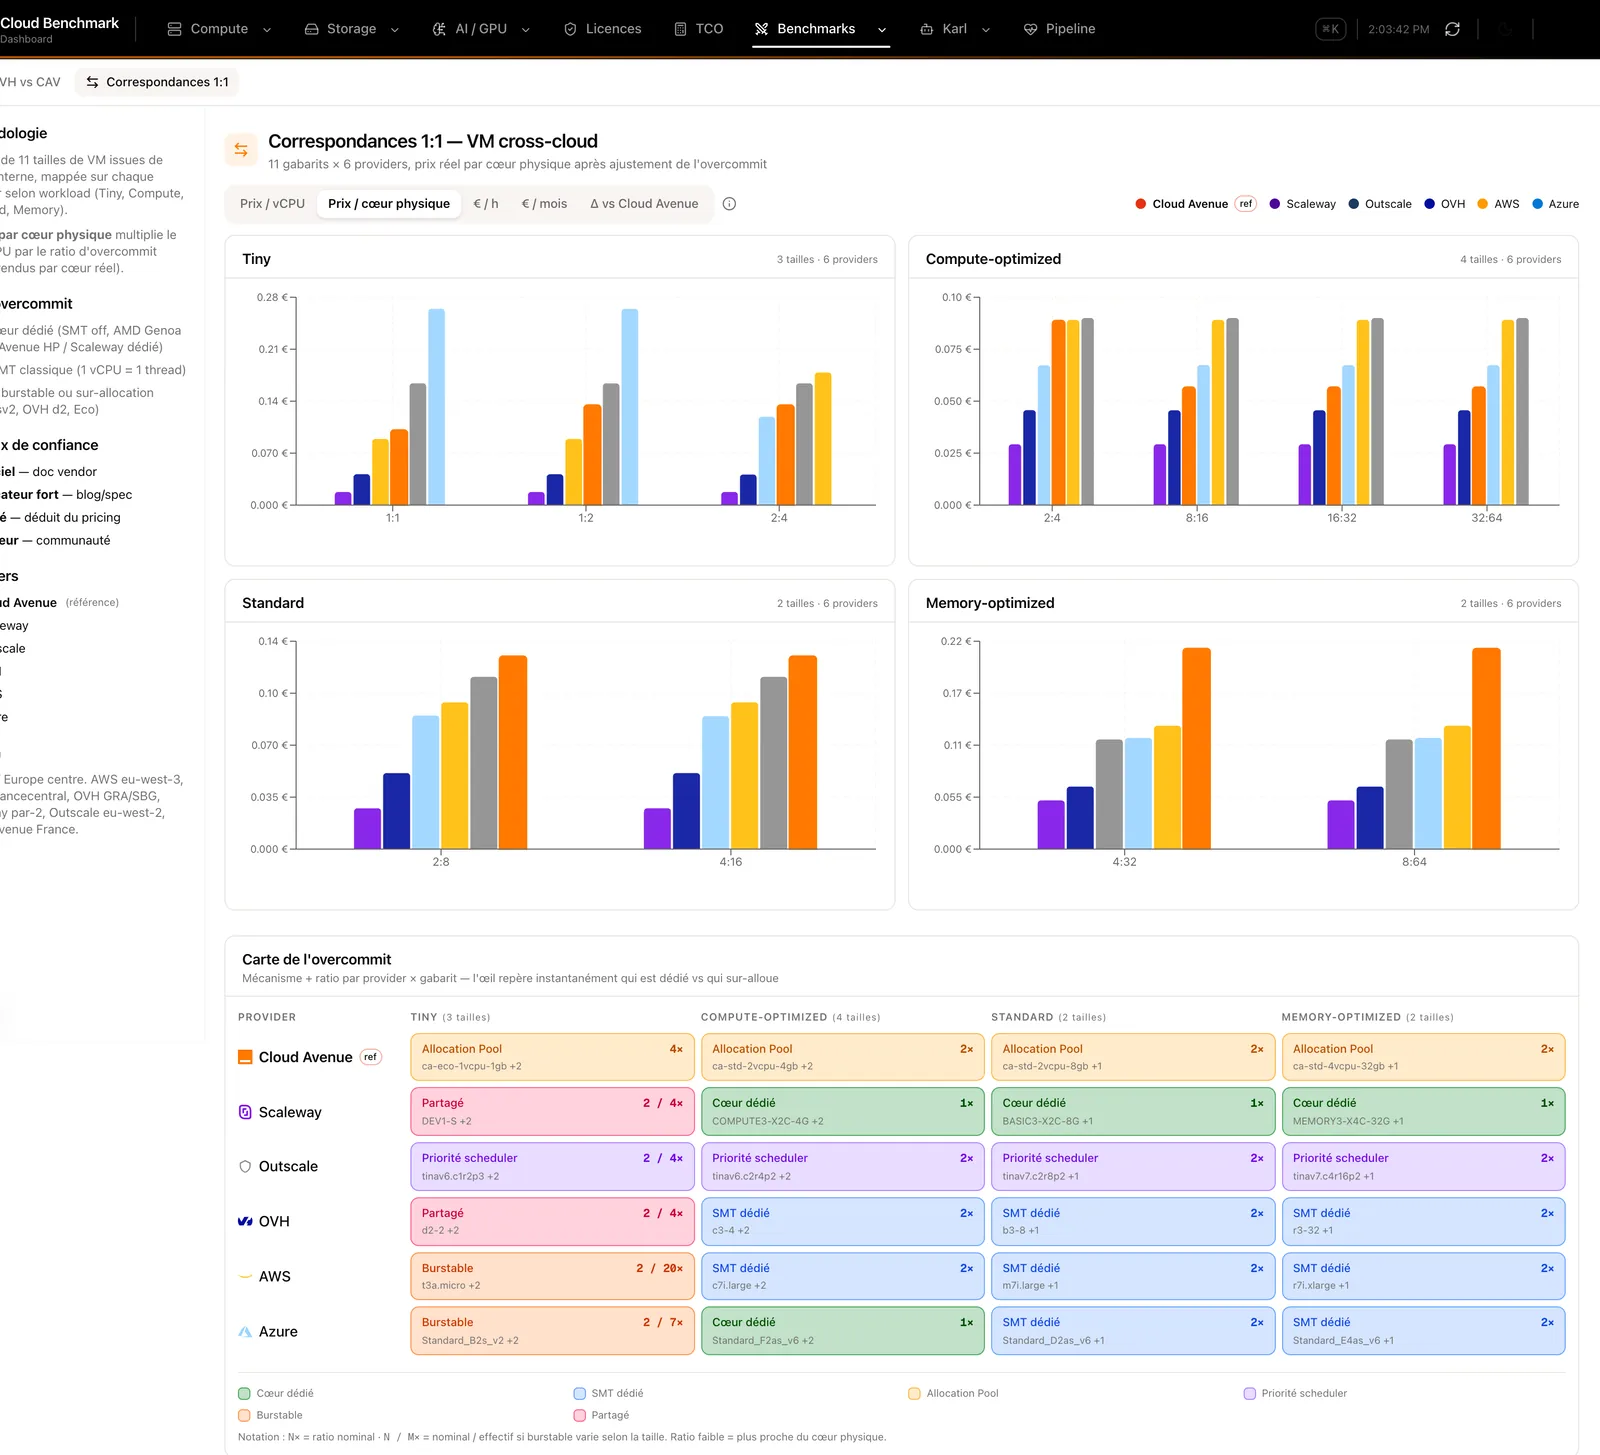Click the Cœur dédié legend swatch
The width and height of the screenshot is (1600, 1455).
[x=244, y=1393]
